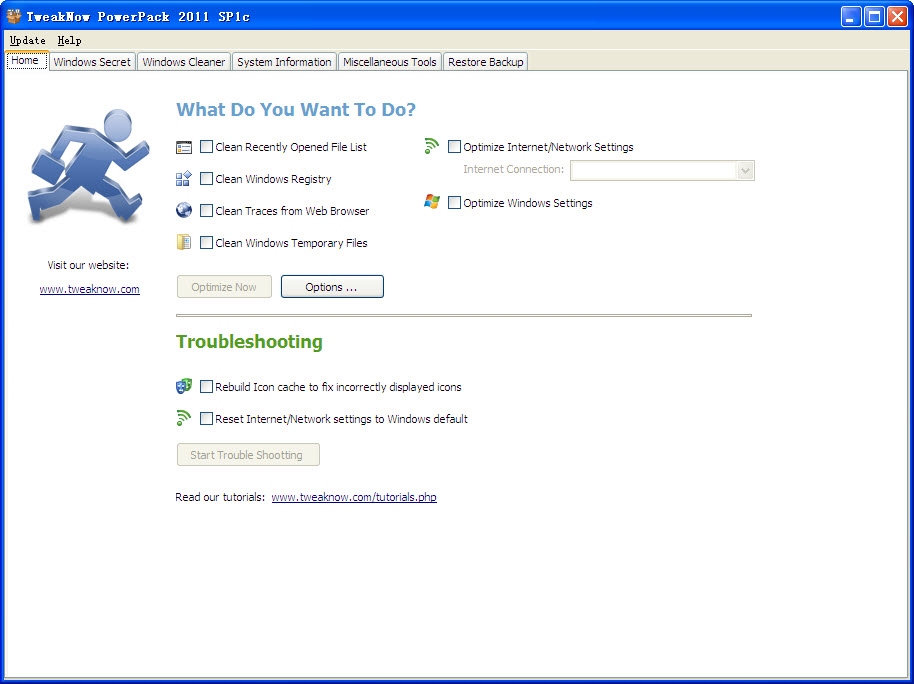Check Optimize Windows Settings option

(x=454, y=203)
